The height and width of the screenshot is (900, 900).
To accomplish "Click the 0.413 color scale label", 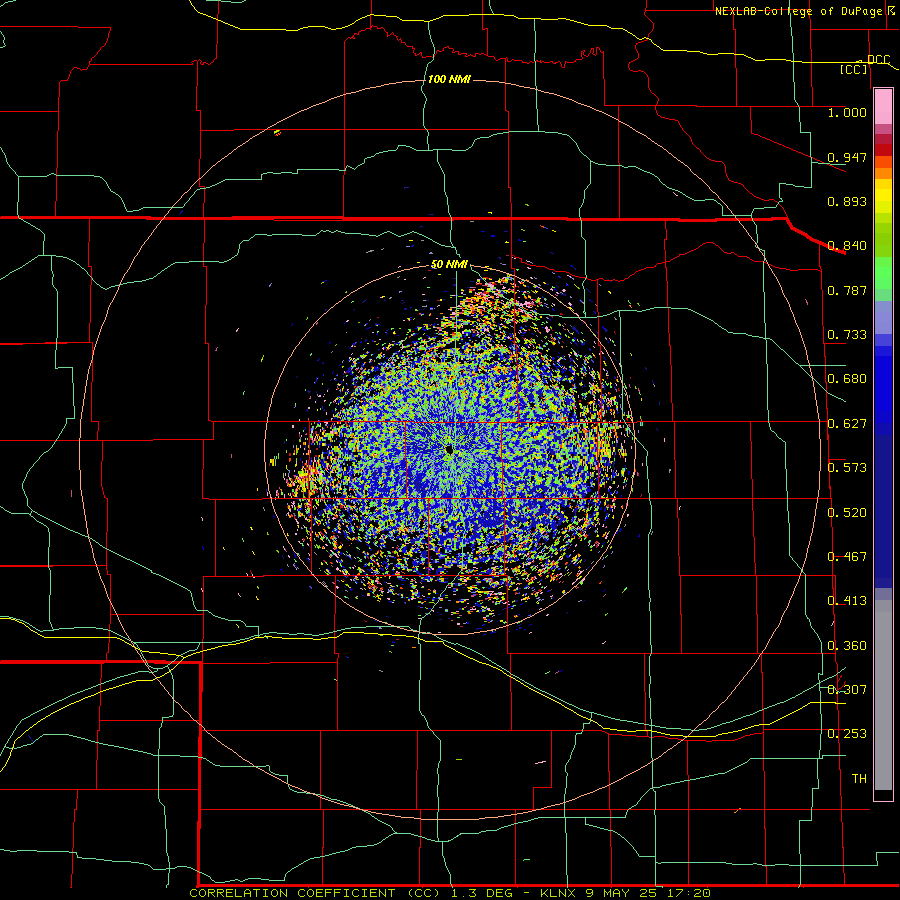I will point(847,601).
